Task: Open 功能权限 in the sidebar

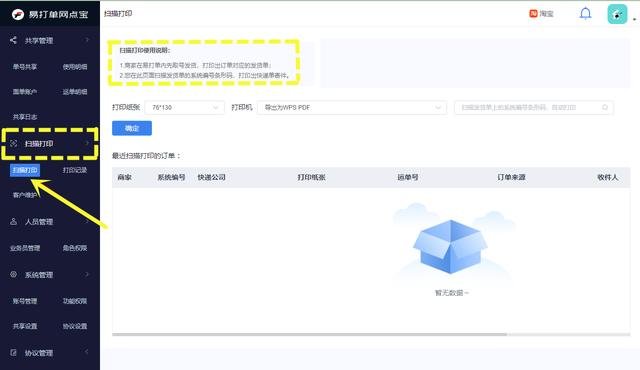Action: point(75,301)
